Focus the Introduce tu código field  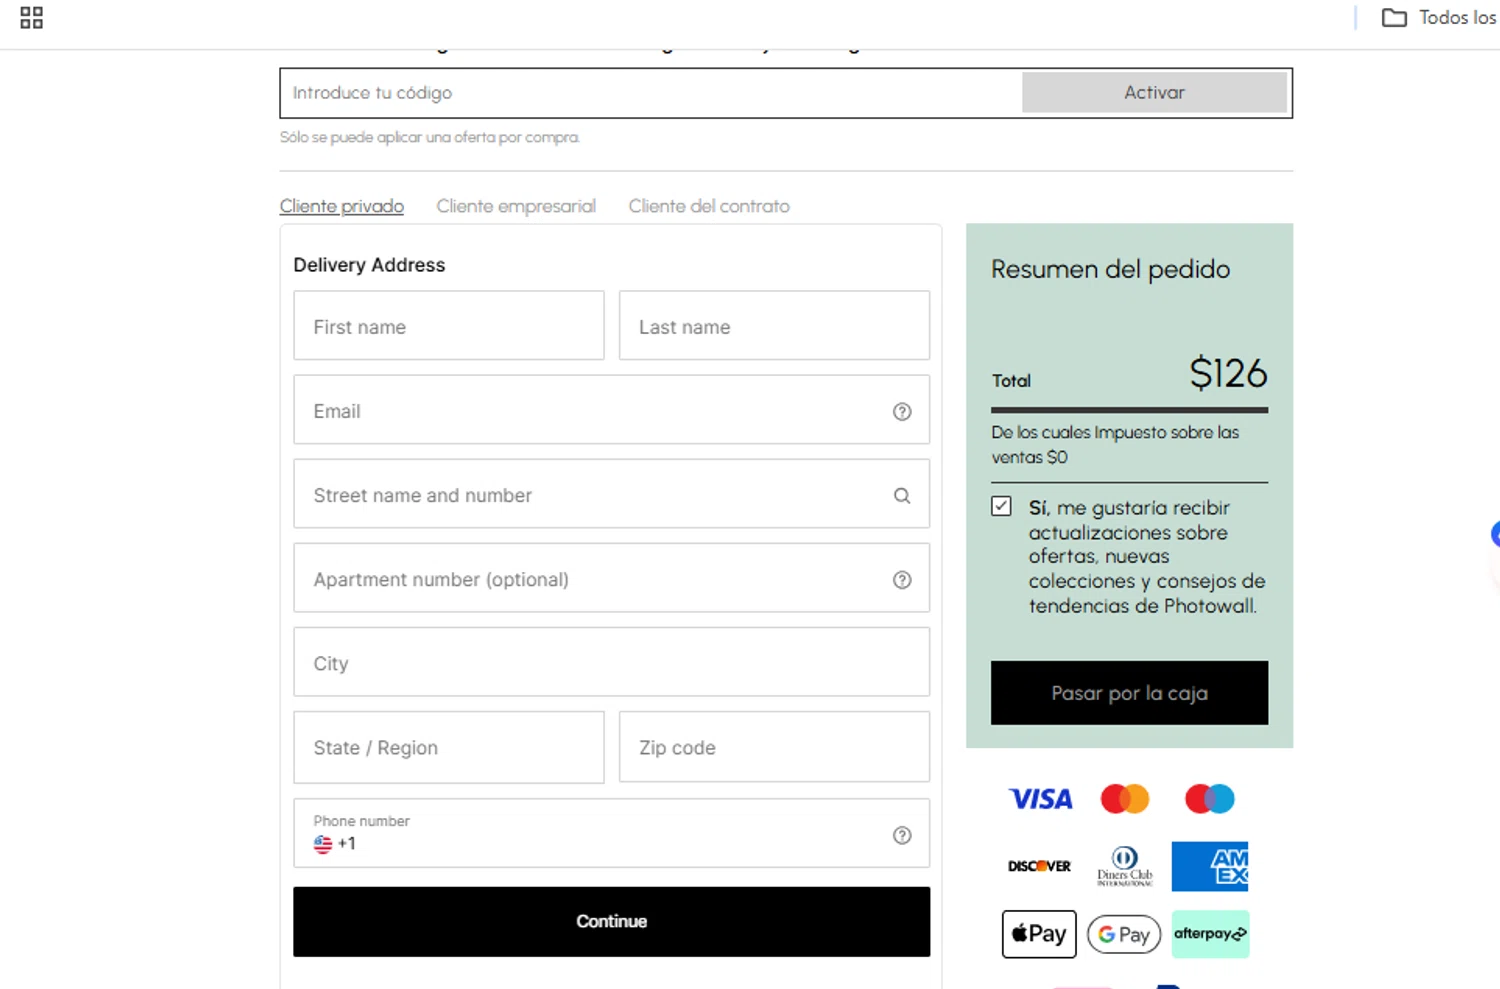(652, 93)
